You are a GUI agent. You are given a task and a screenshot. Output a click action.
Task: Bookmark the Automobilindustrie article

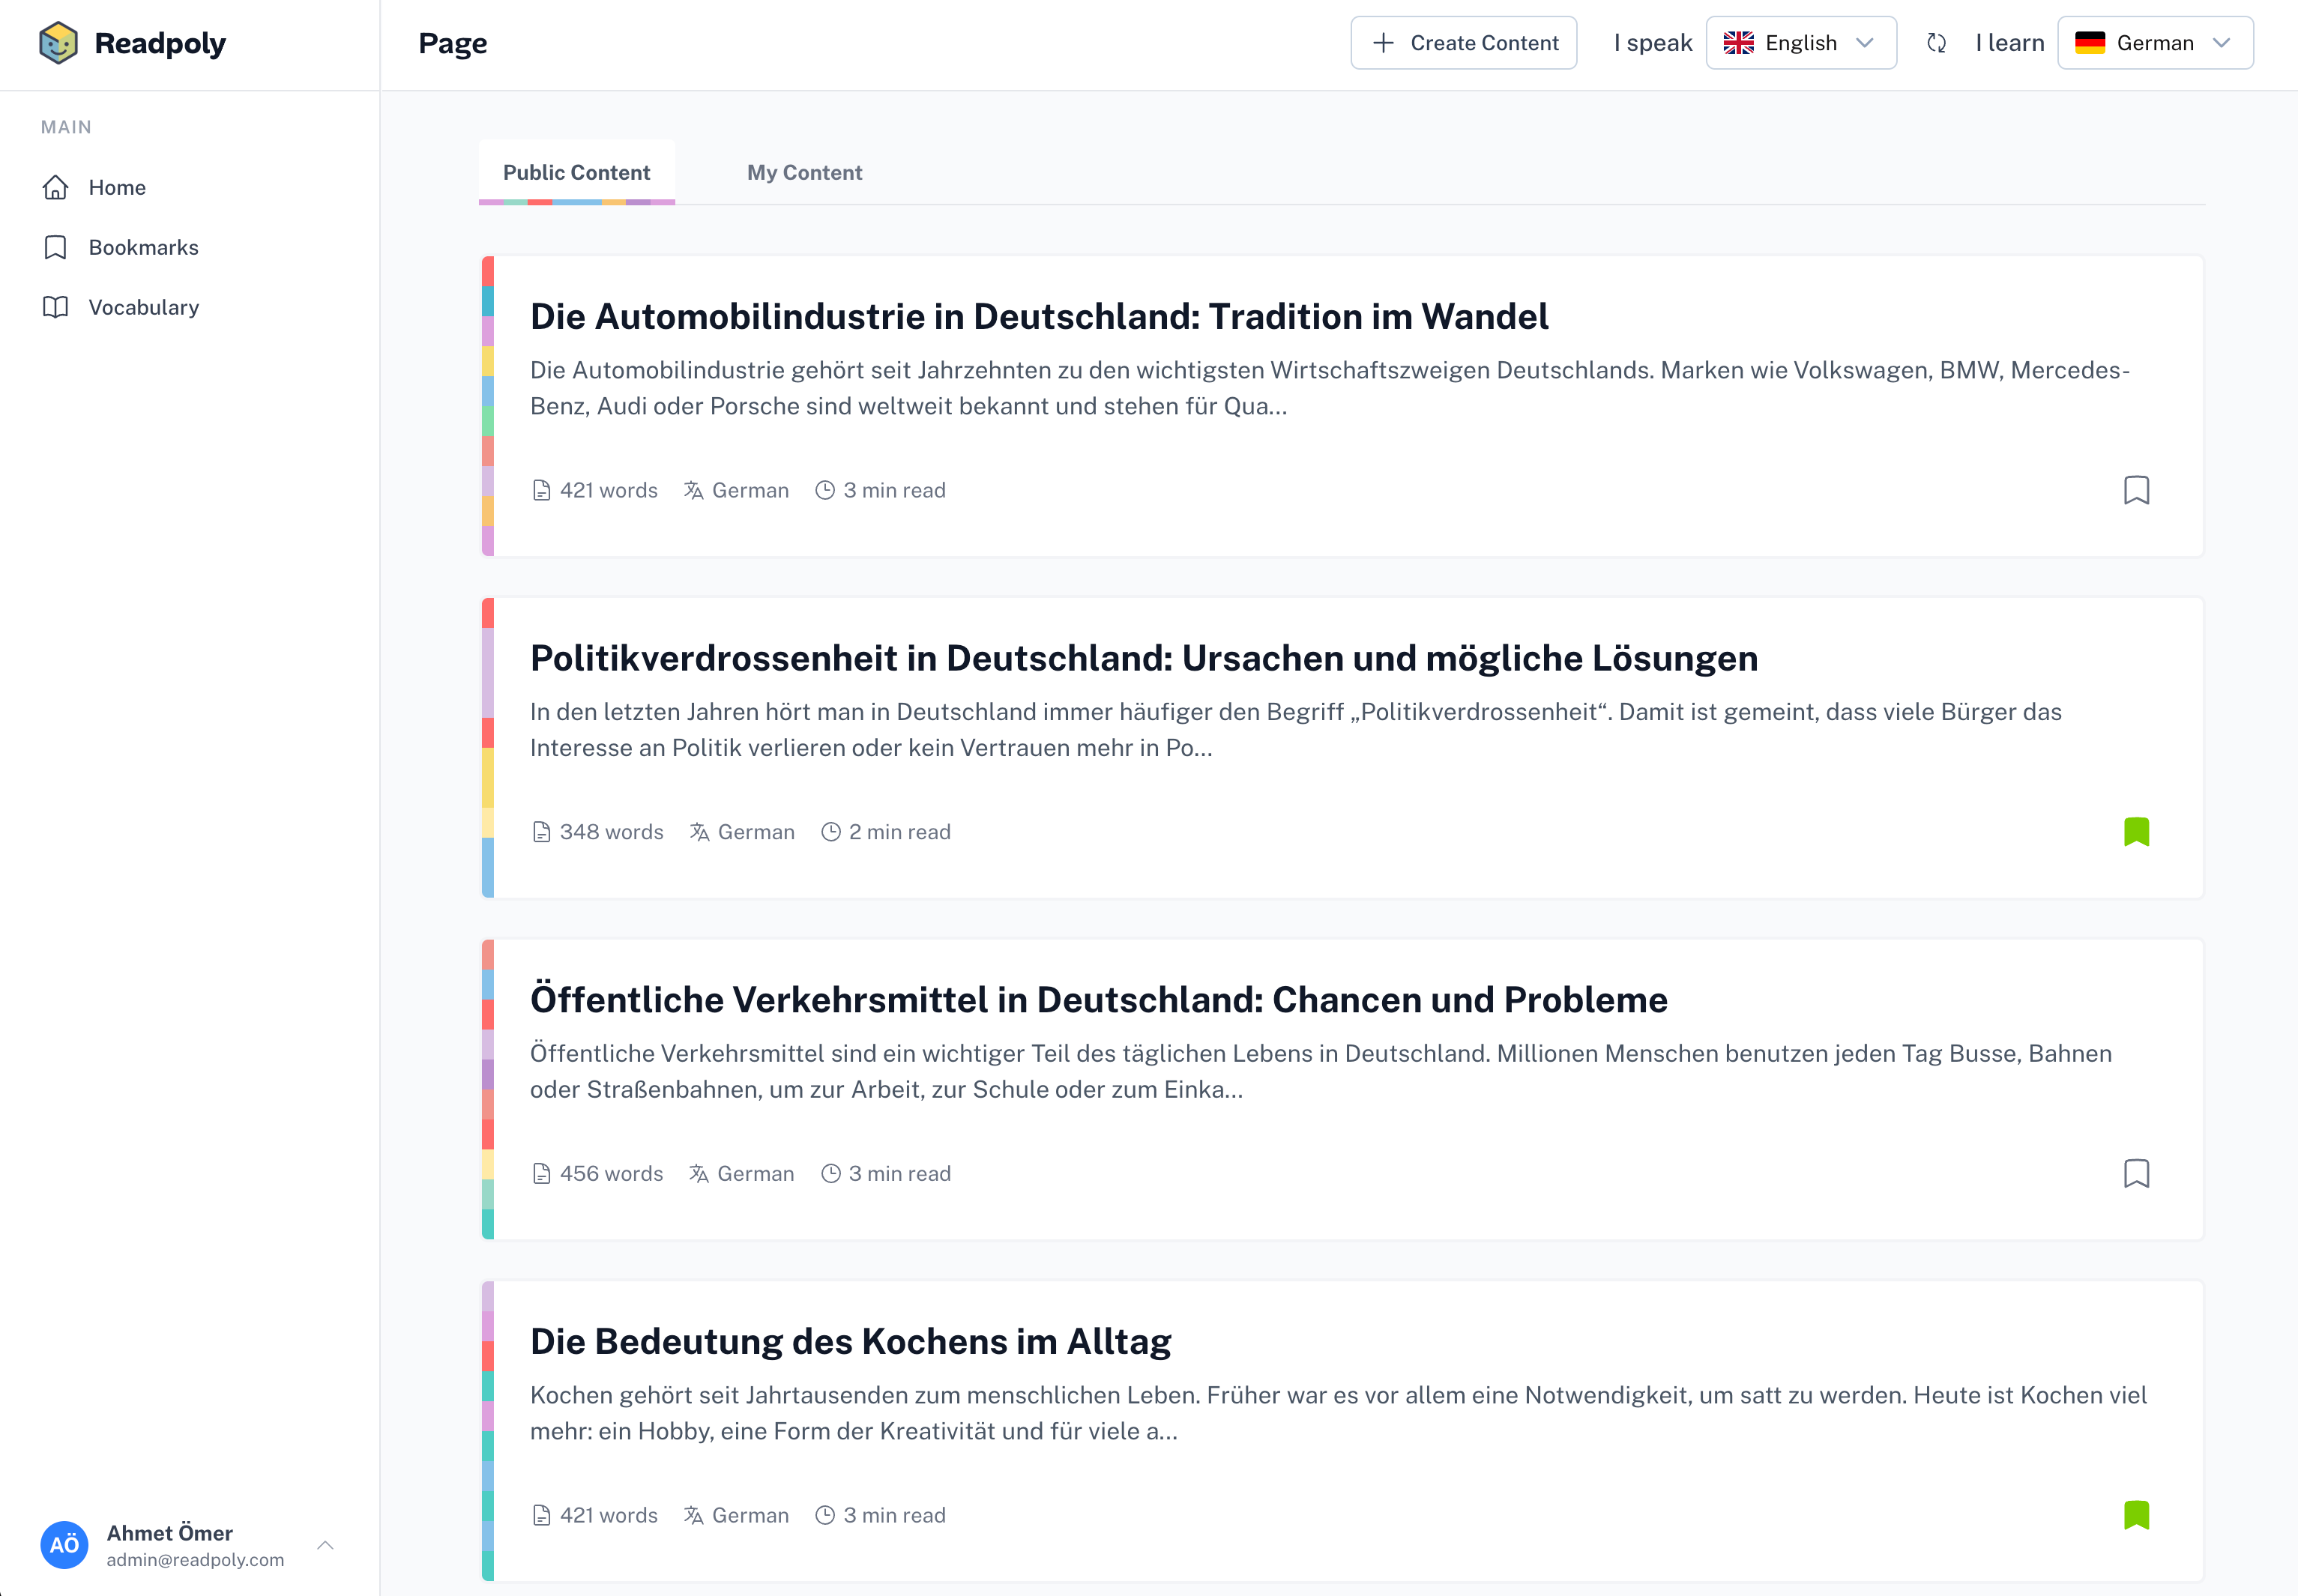[2136, 490]
